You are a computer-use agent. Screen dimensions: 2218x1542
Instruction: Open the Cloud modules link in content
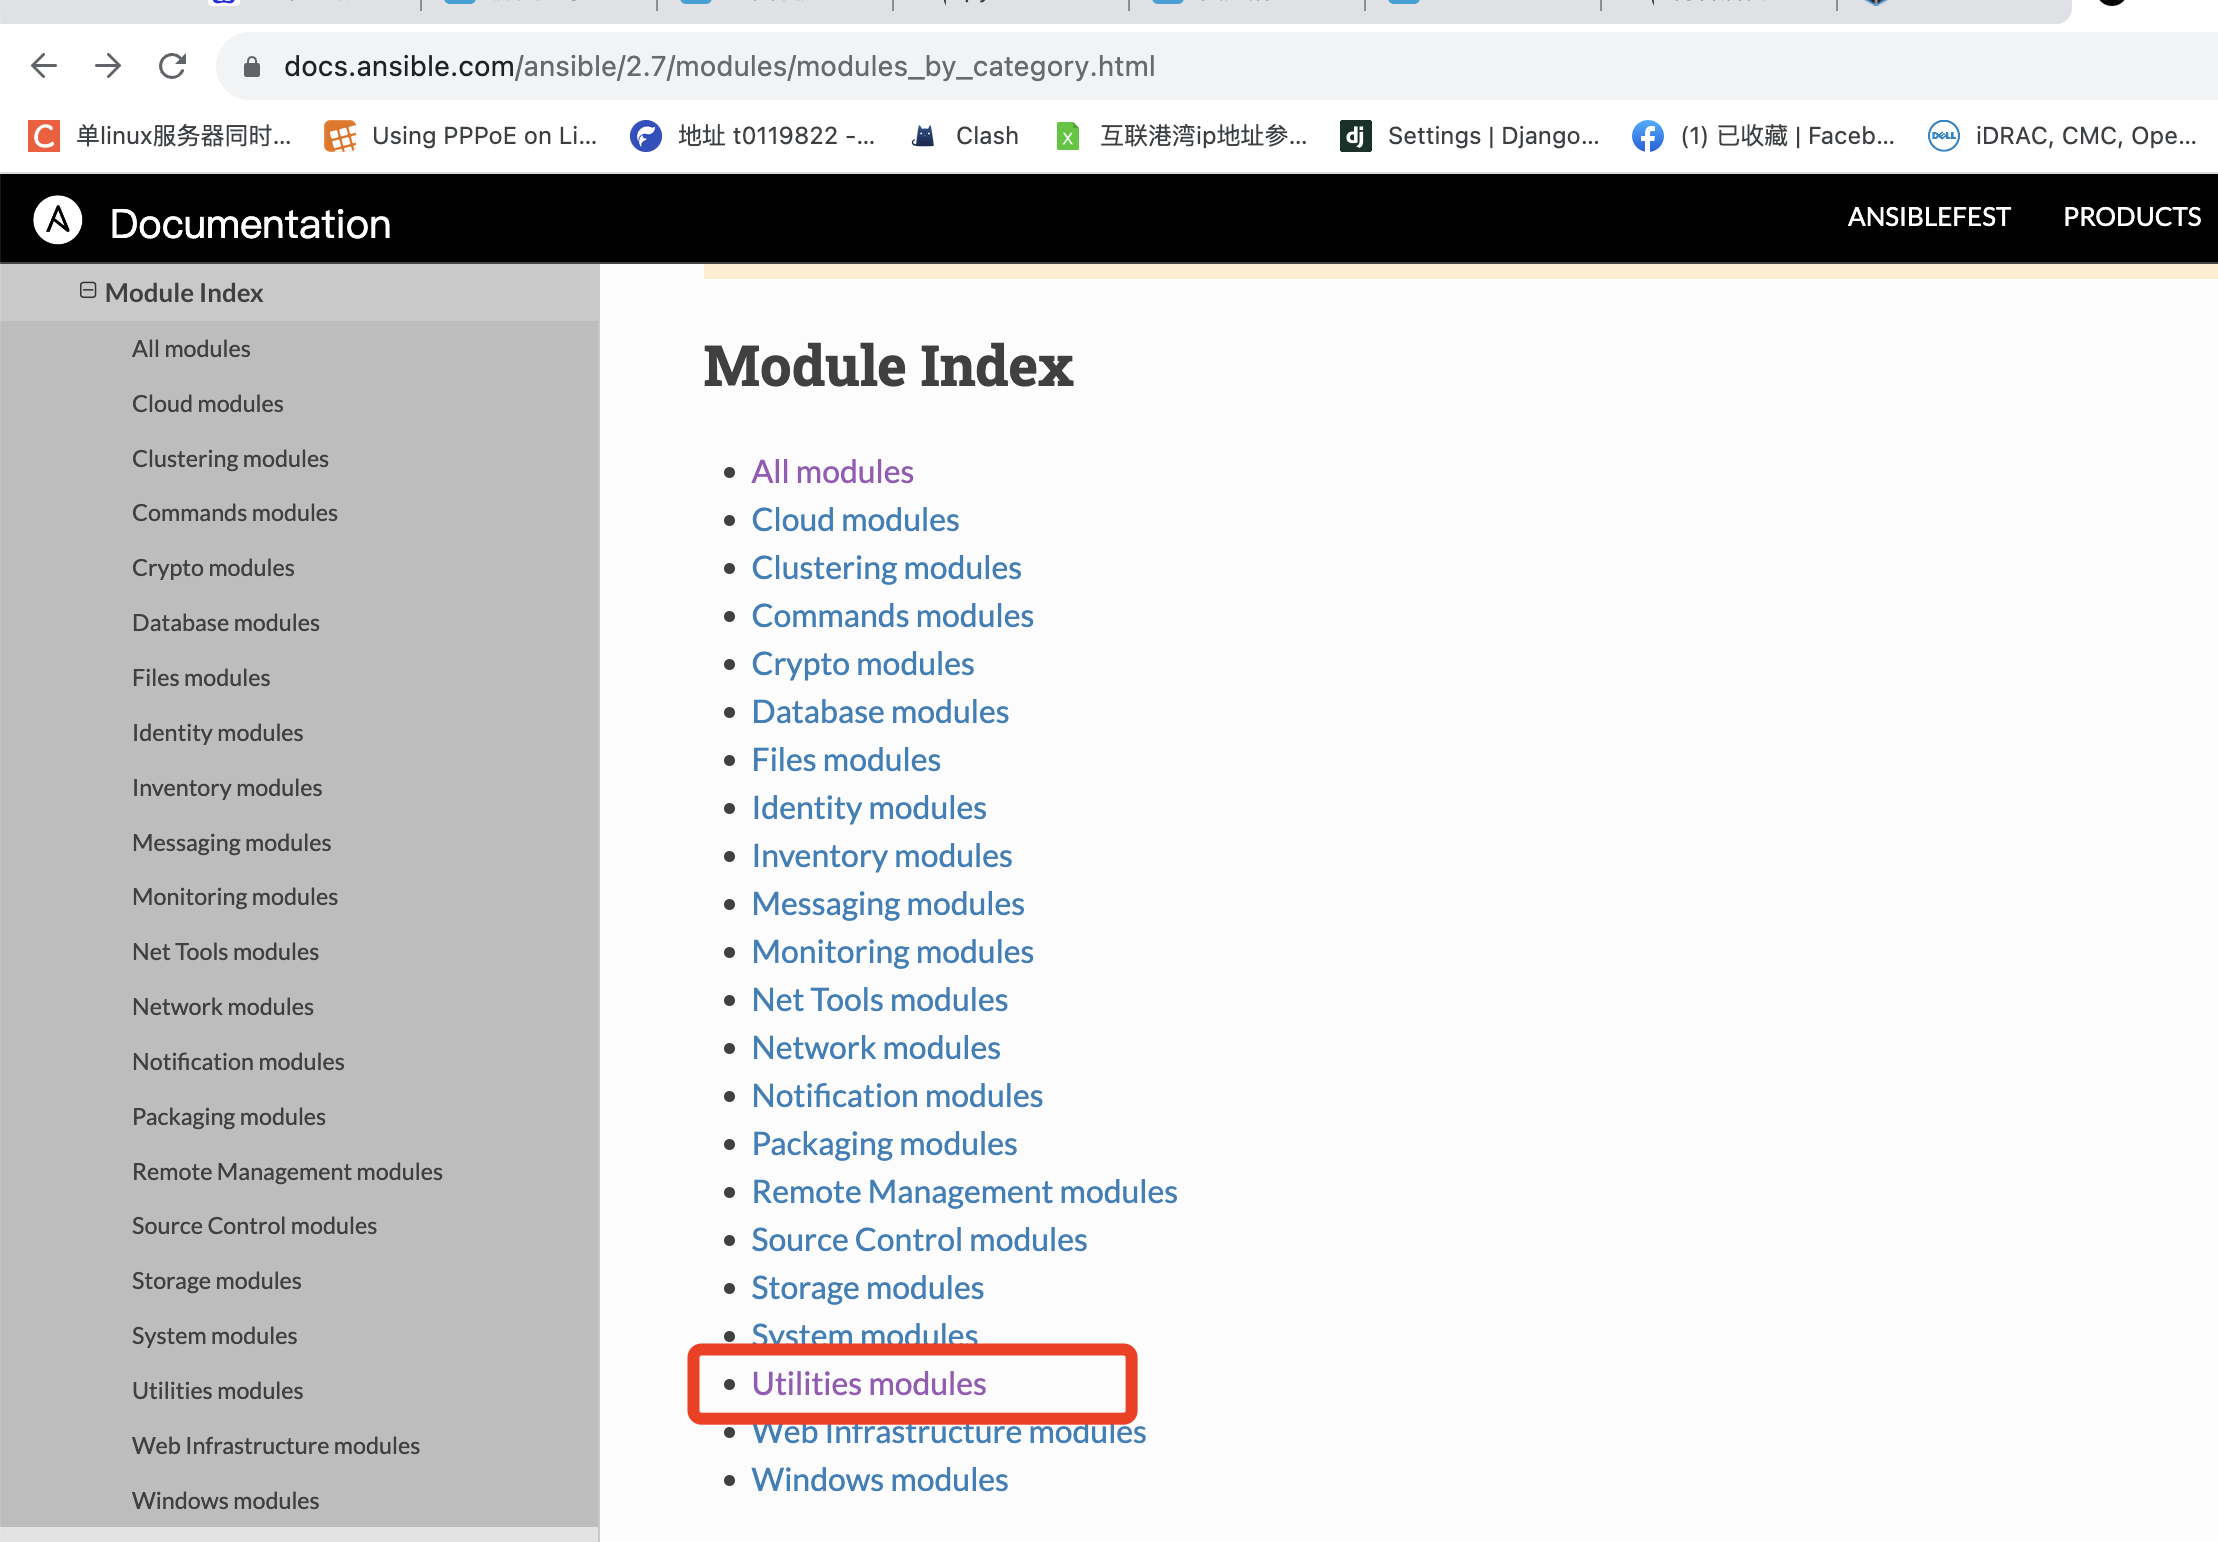tap(855, 520)
